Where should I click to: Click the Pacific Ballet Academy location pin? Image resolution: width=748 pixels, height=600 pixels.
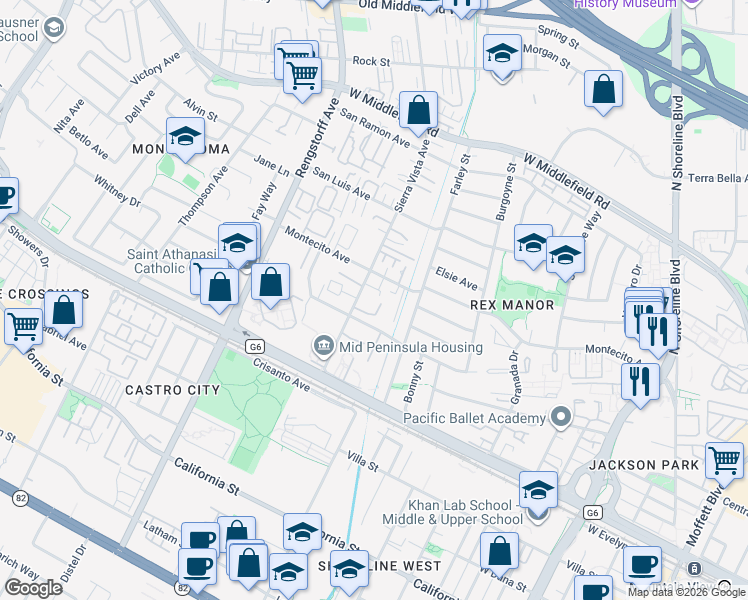561,417
